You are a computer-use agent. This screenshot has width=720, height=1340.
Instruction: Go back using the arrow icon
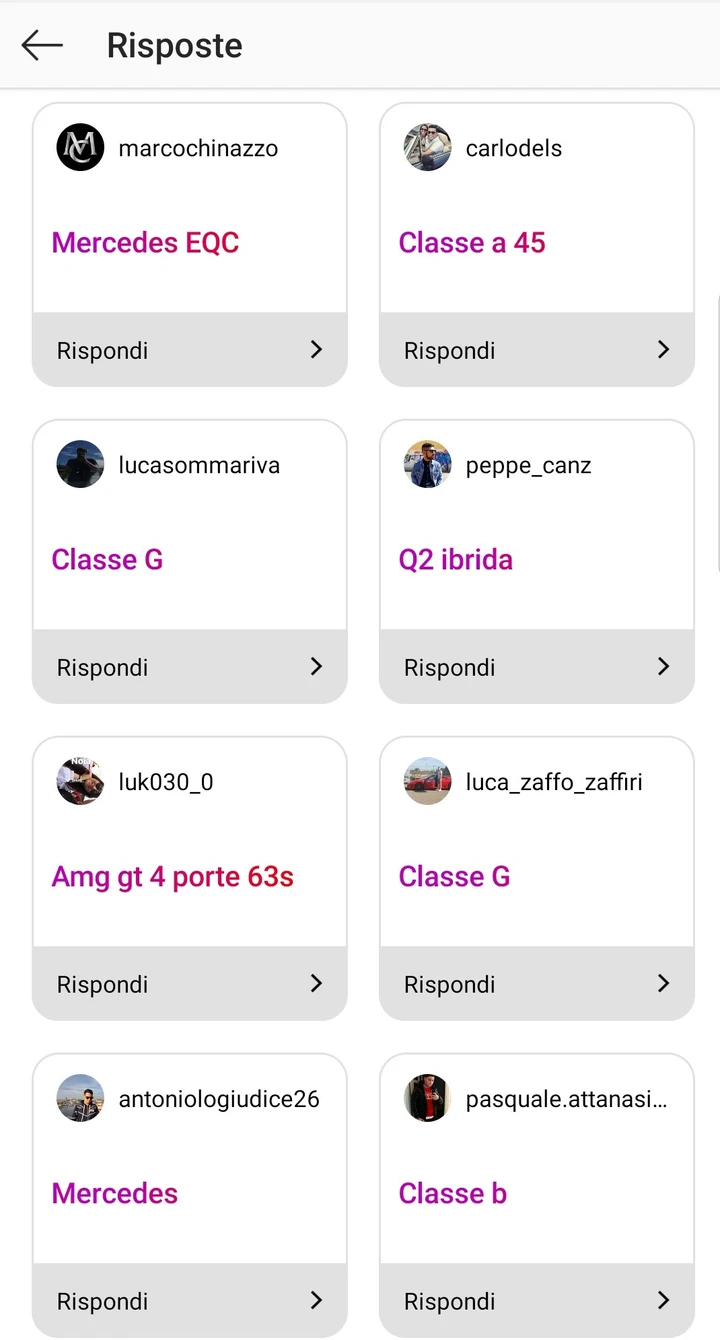(42, 45)
